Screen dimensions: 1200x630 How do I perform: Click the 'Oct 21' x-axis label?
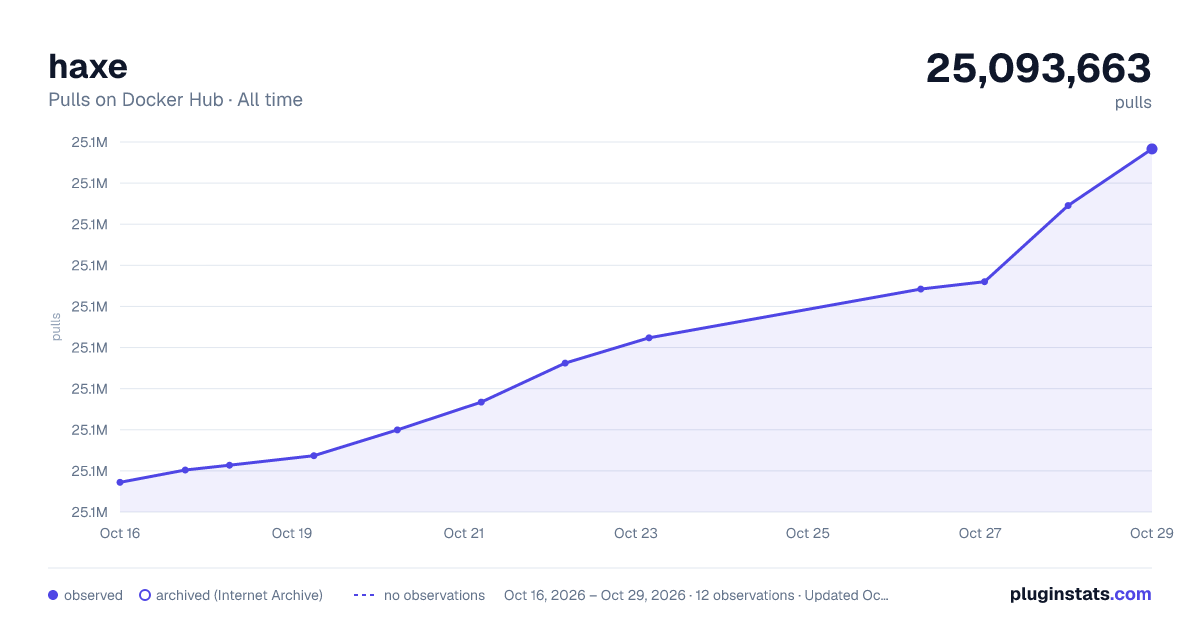[x=464, y=533]
